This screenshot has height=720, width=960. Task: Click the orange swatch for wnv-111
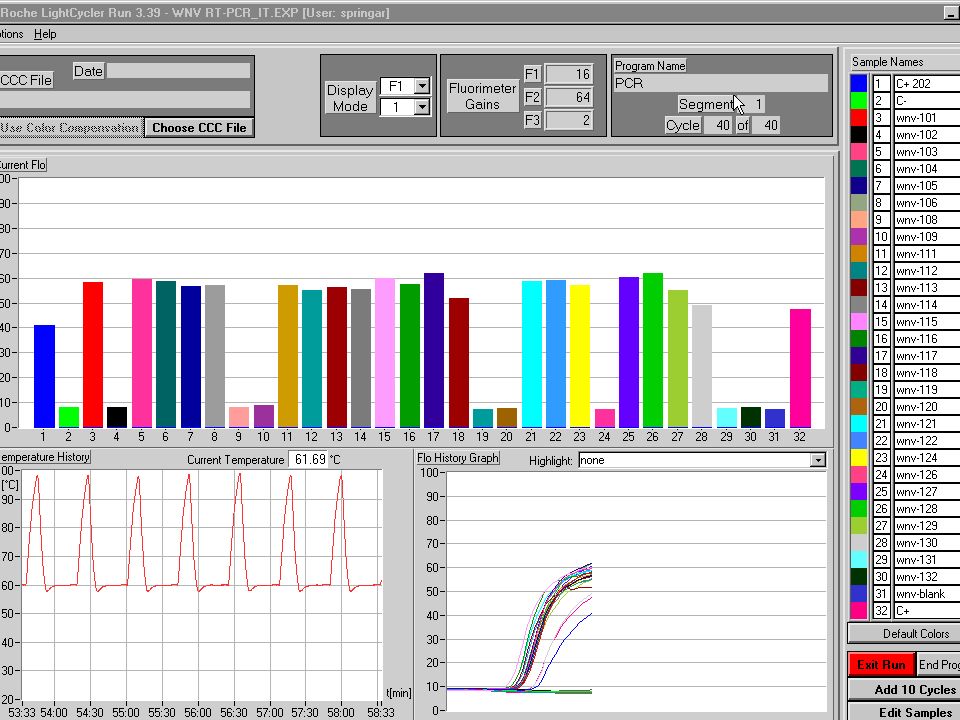pyautogui.click(x=859, y=253)
